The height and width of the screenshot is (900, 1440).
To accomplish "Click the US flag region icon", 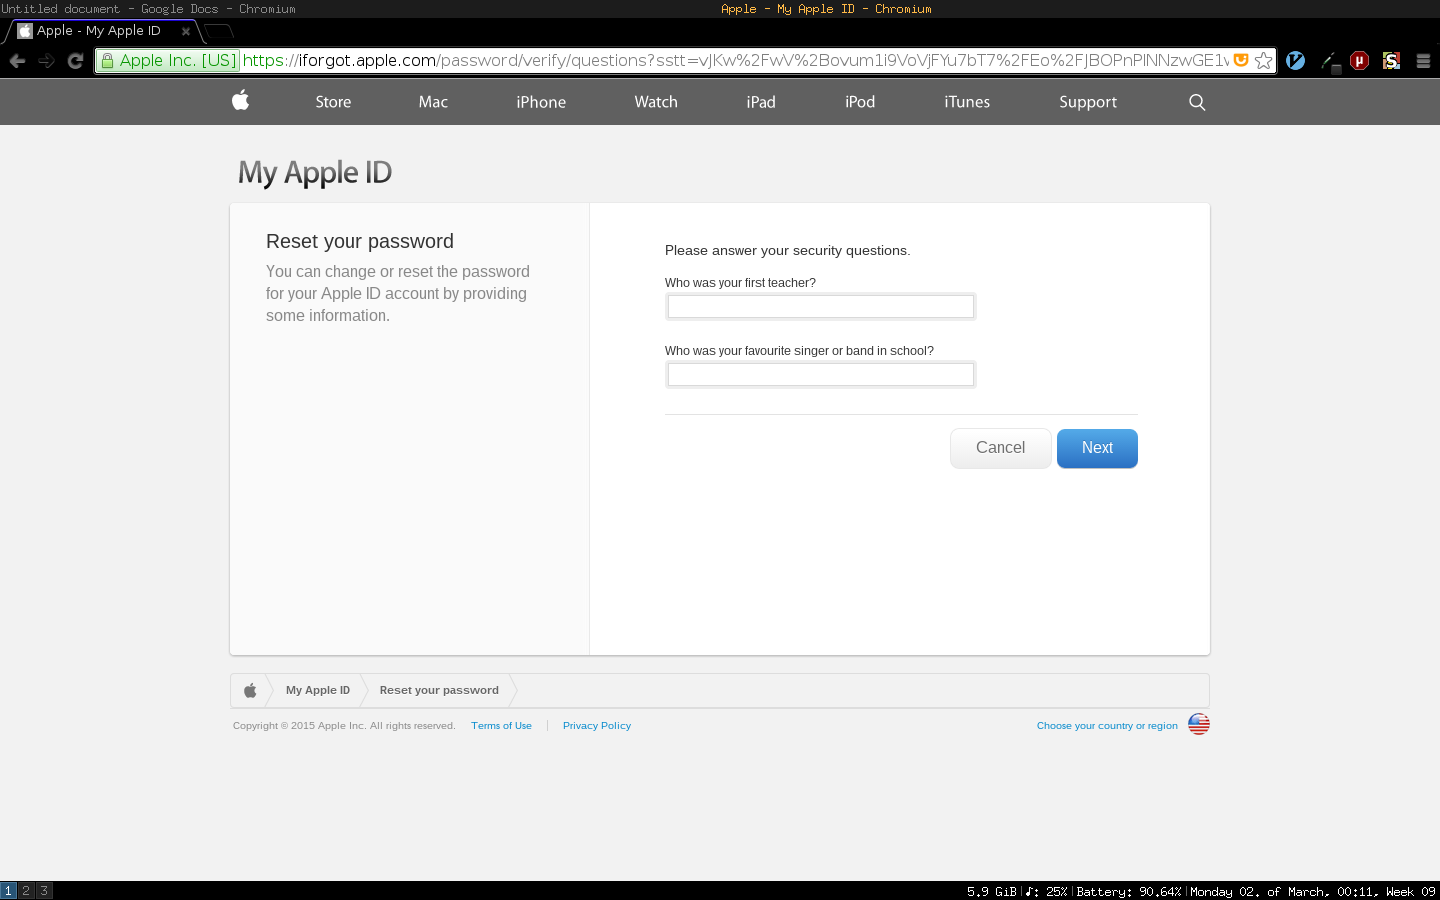I will (x=1199, y=724).
